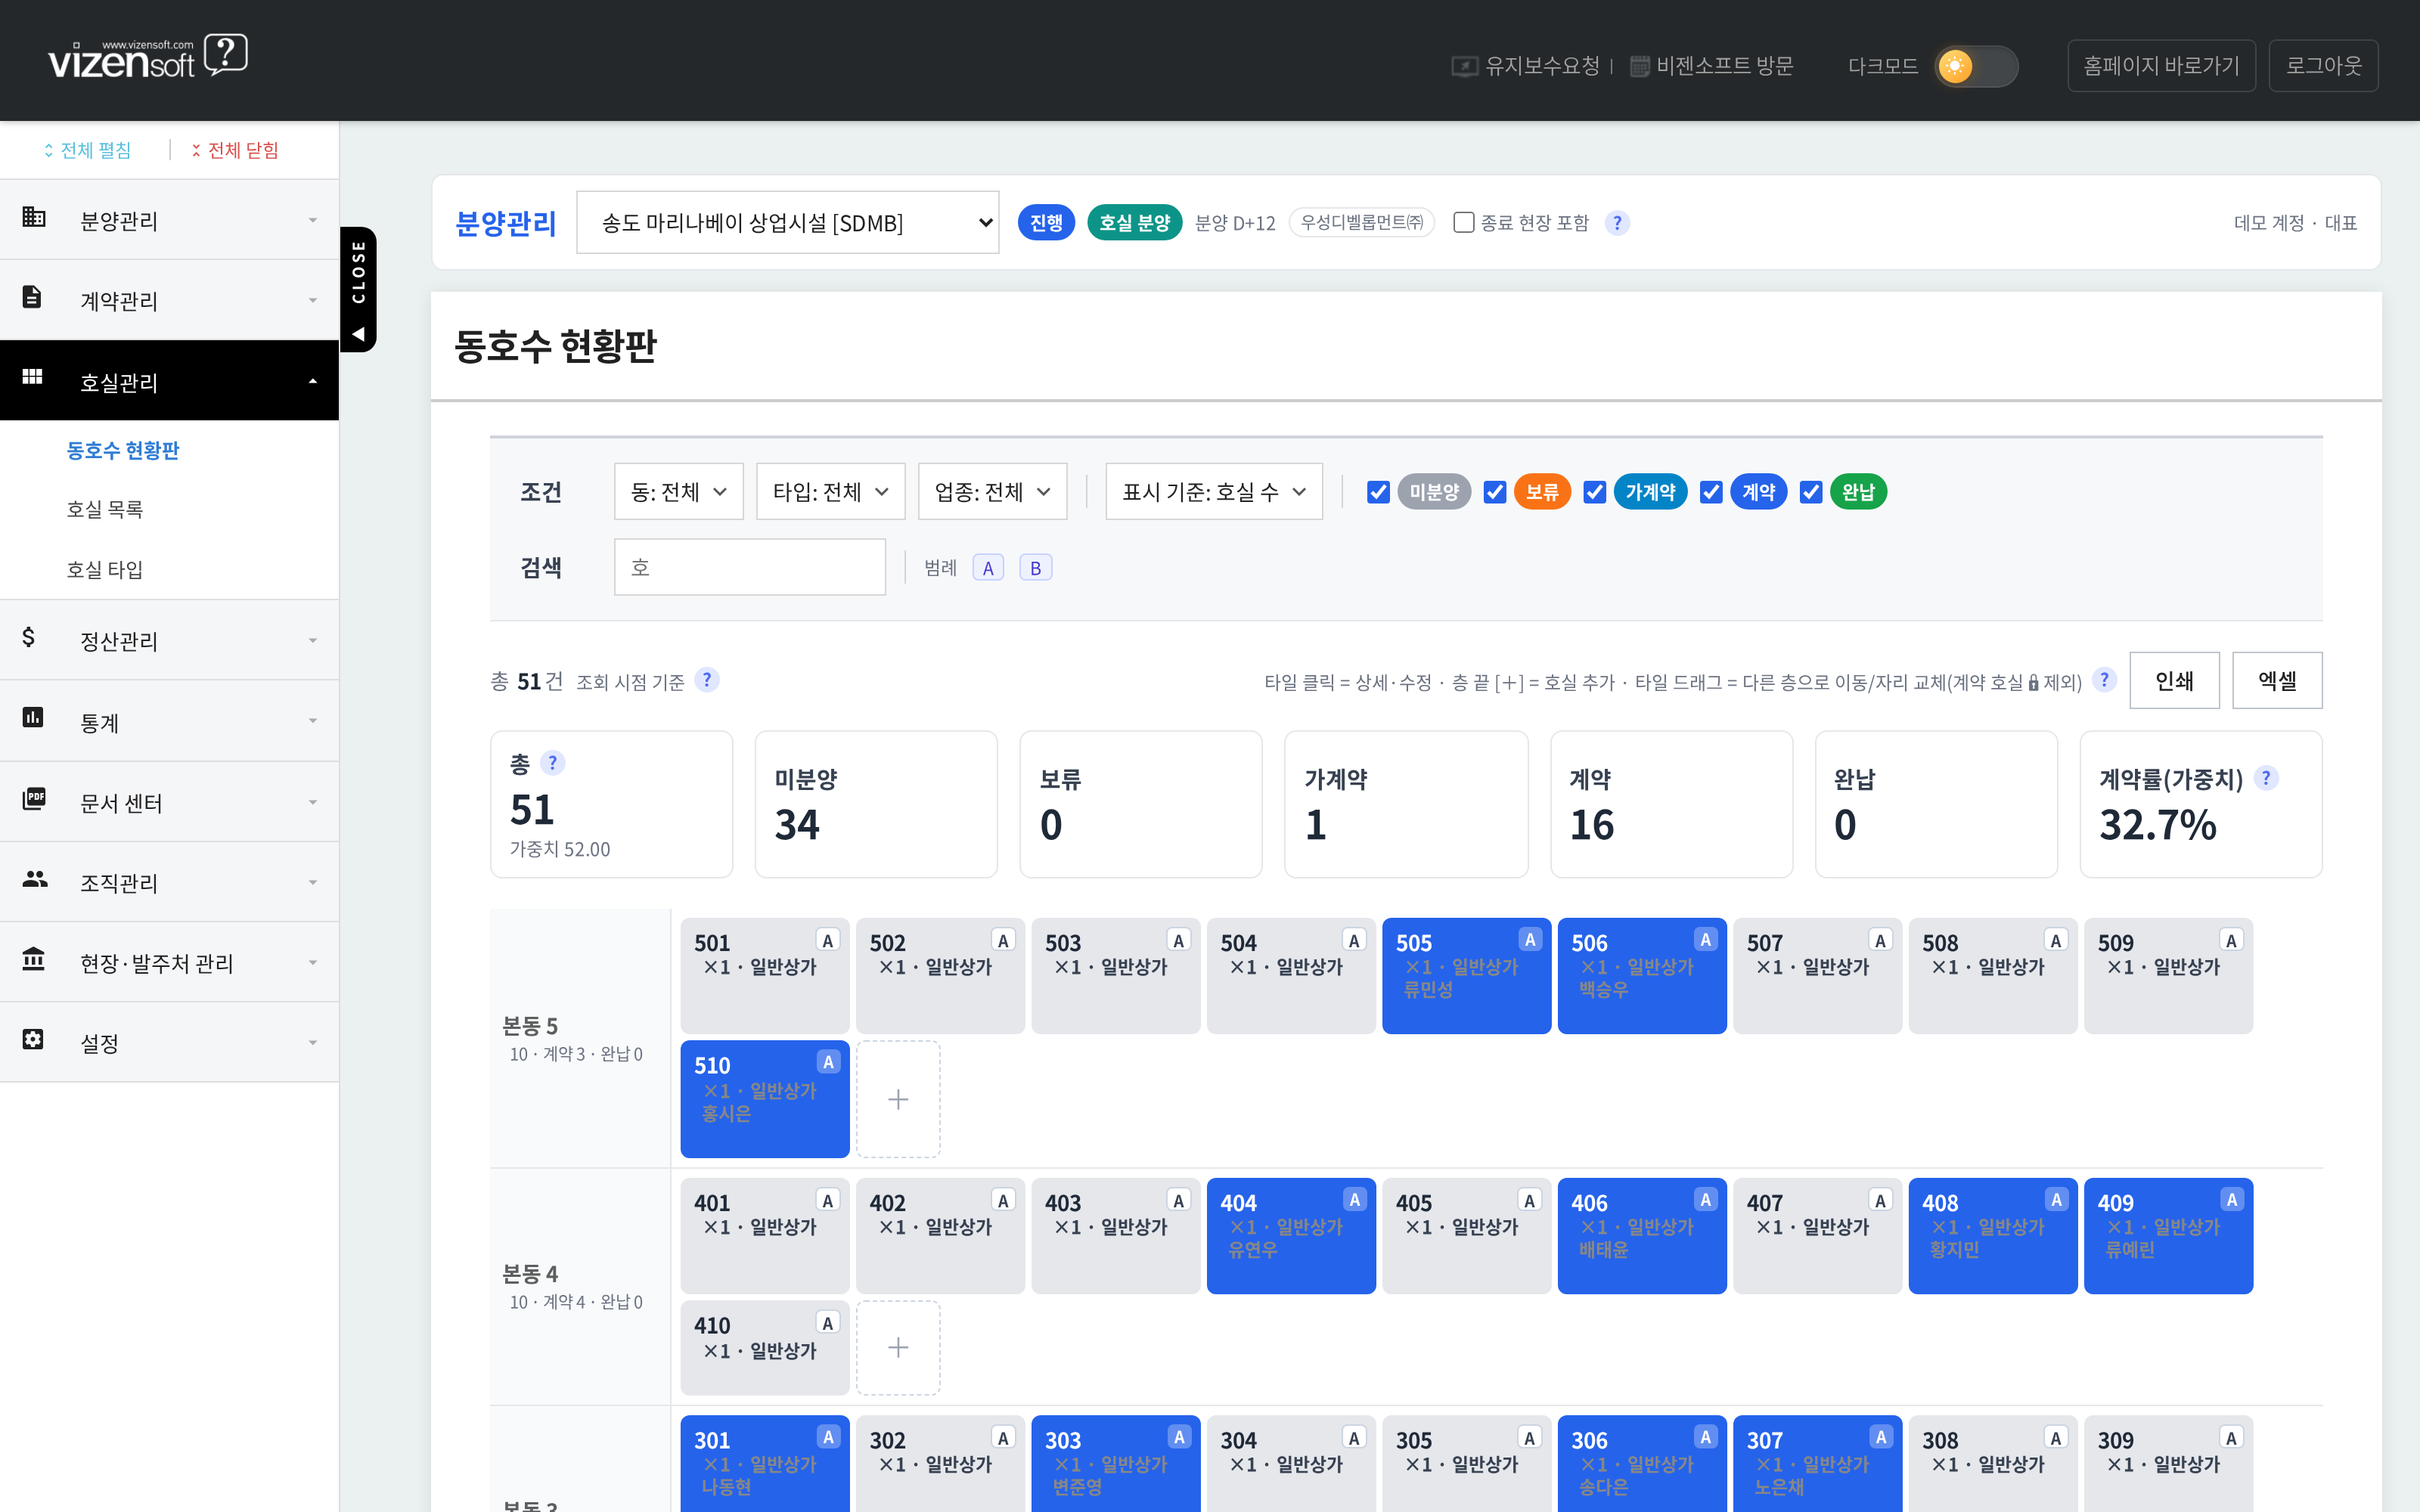The height and width of the screenshot is (1512, 2420).
Task: Click the 호실 분양 green badge
Action: [x=1134, y=222]
